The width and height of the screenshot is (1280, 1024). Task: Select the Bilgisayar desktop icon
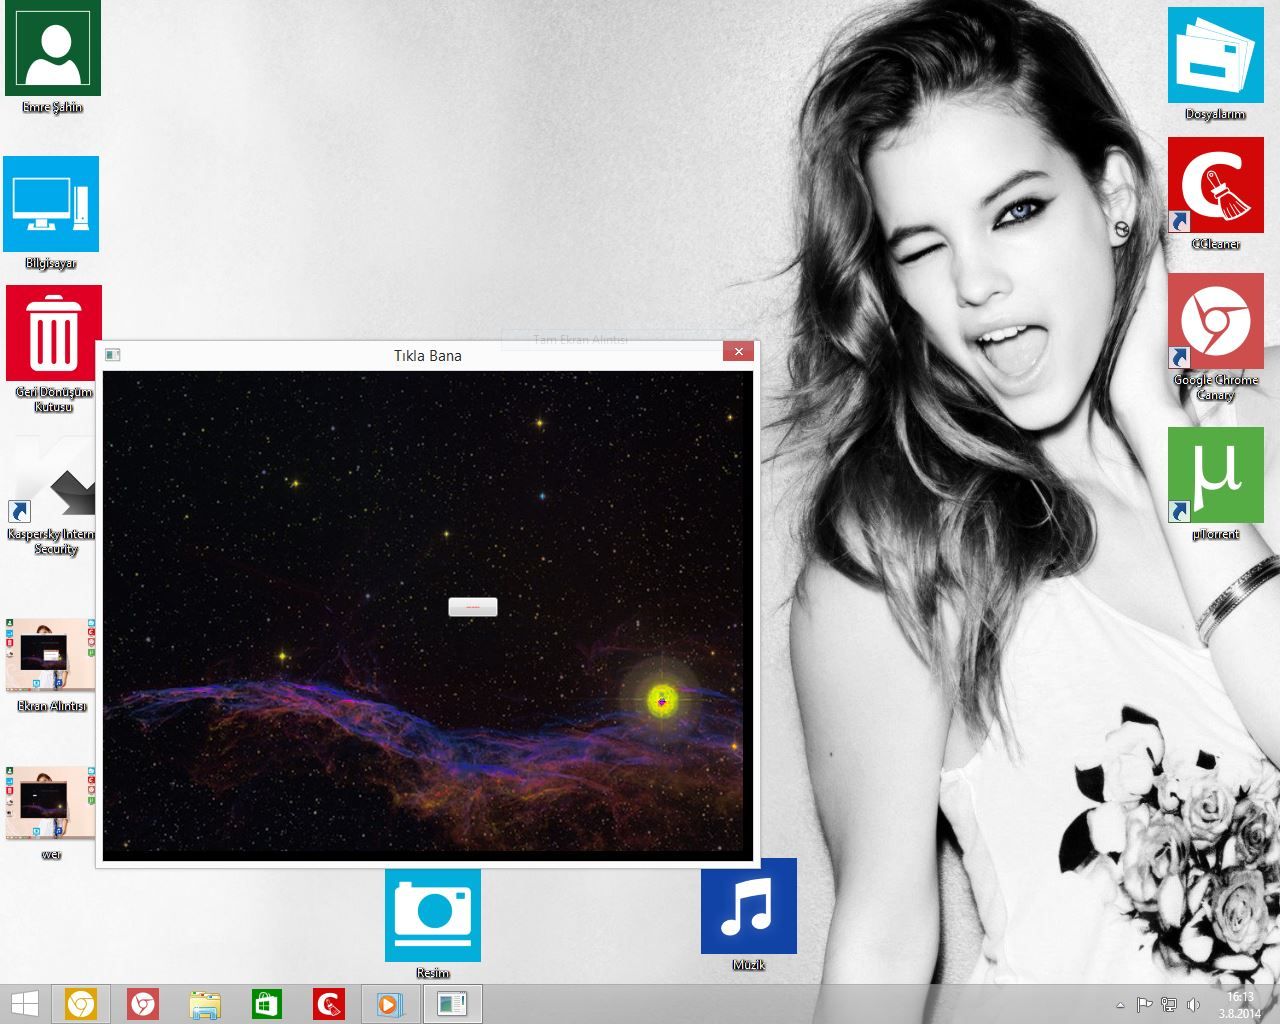(51, 204)
